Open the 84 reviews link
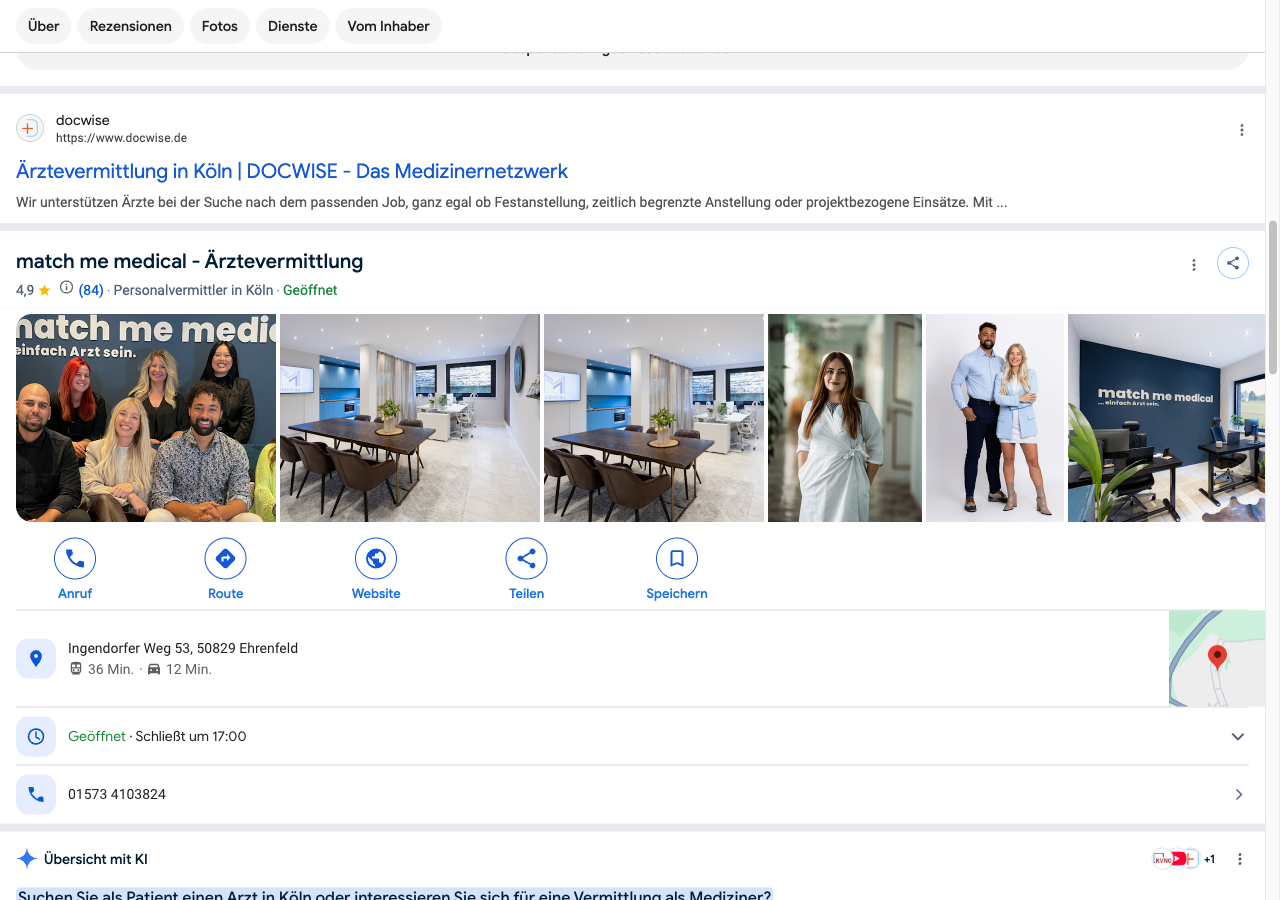The height and width of the screenshot is (900, 1280). 91,290
